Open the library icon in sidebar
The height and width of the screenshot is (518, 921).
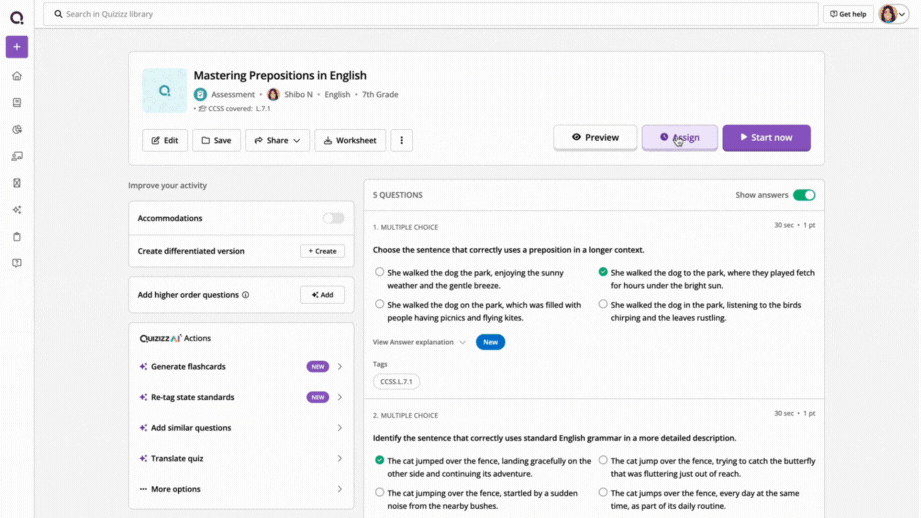click(x=17, y=103)
